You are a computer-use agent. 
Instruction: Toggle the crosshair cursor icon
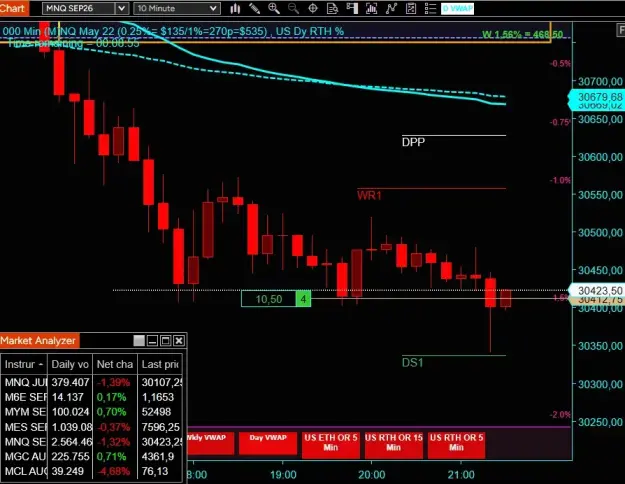pyautogui.click(x=313, y=8)
